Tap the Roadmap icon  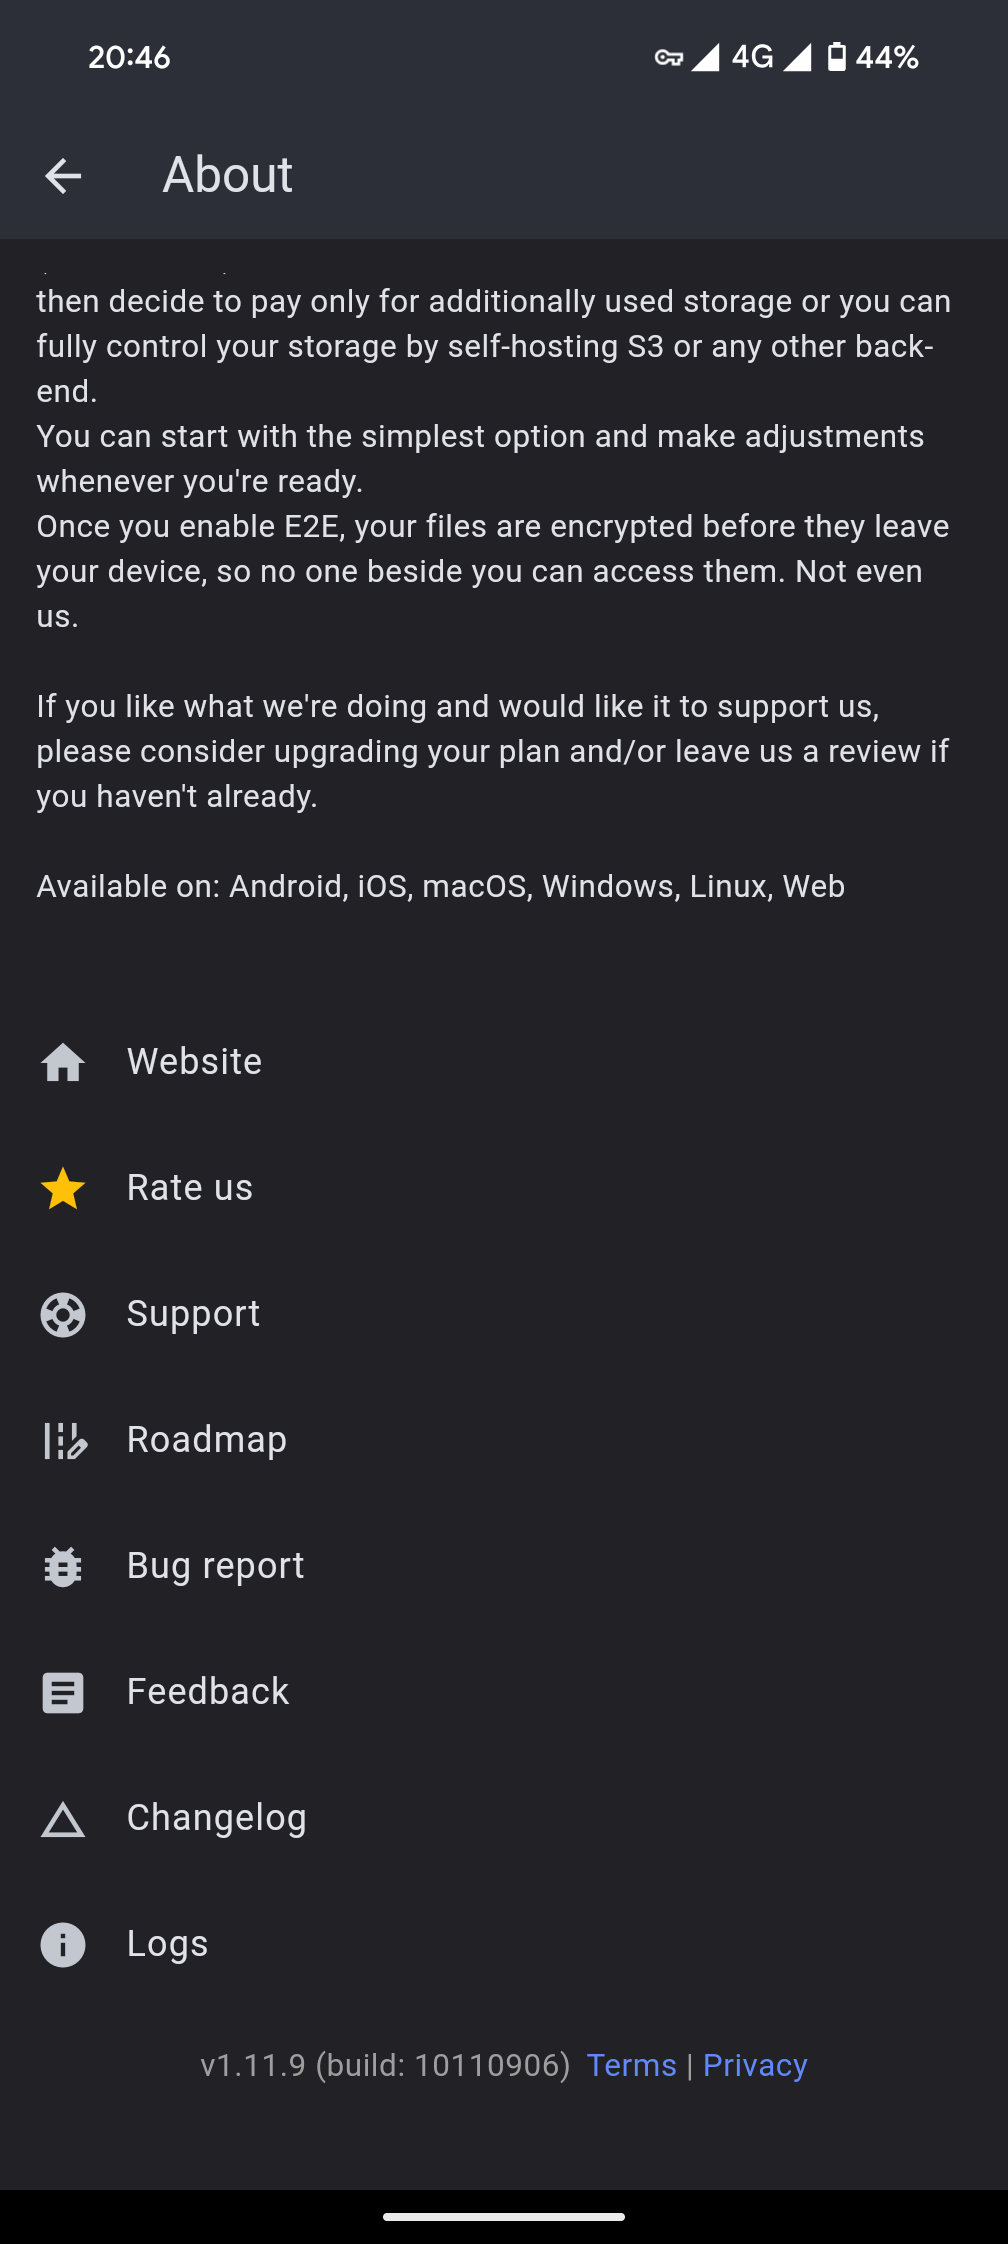[x=65, y=1440]
